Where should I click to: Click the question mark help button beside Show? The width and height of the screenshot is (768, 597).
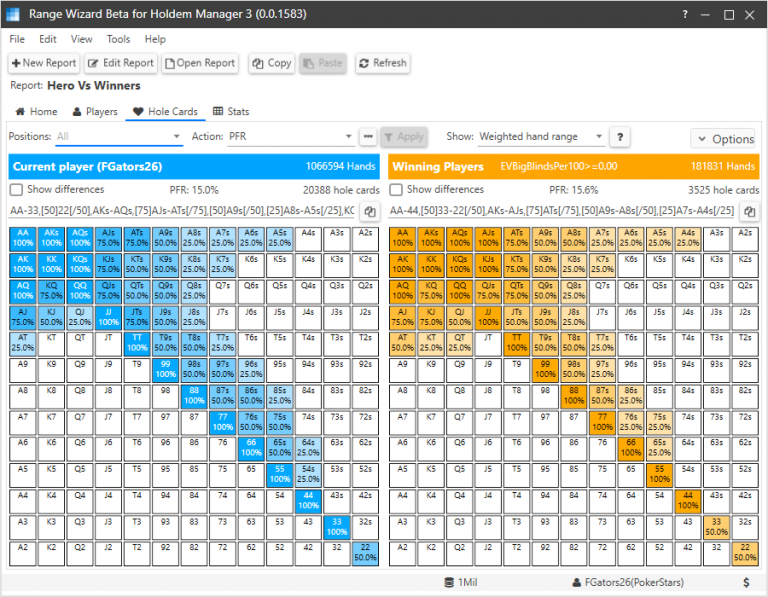(620, 137)
